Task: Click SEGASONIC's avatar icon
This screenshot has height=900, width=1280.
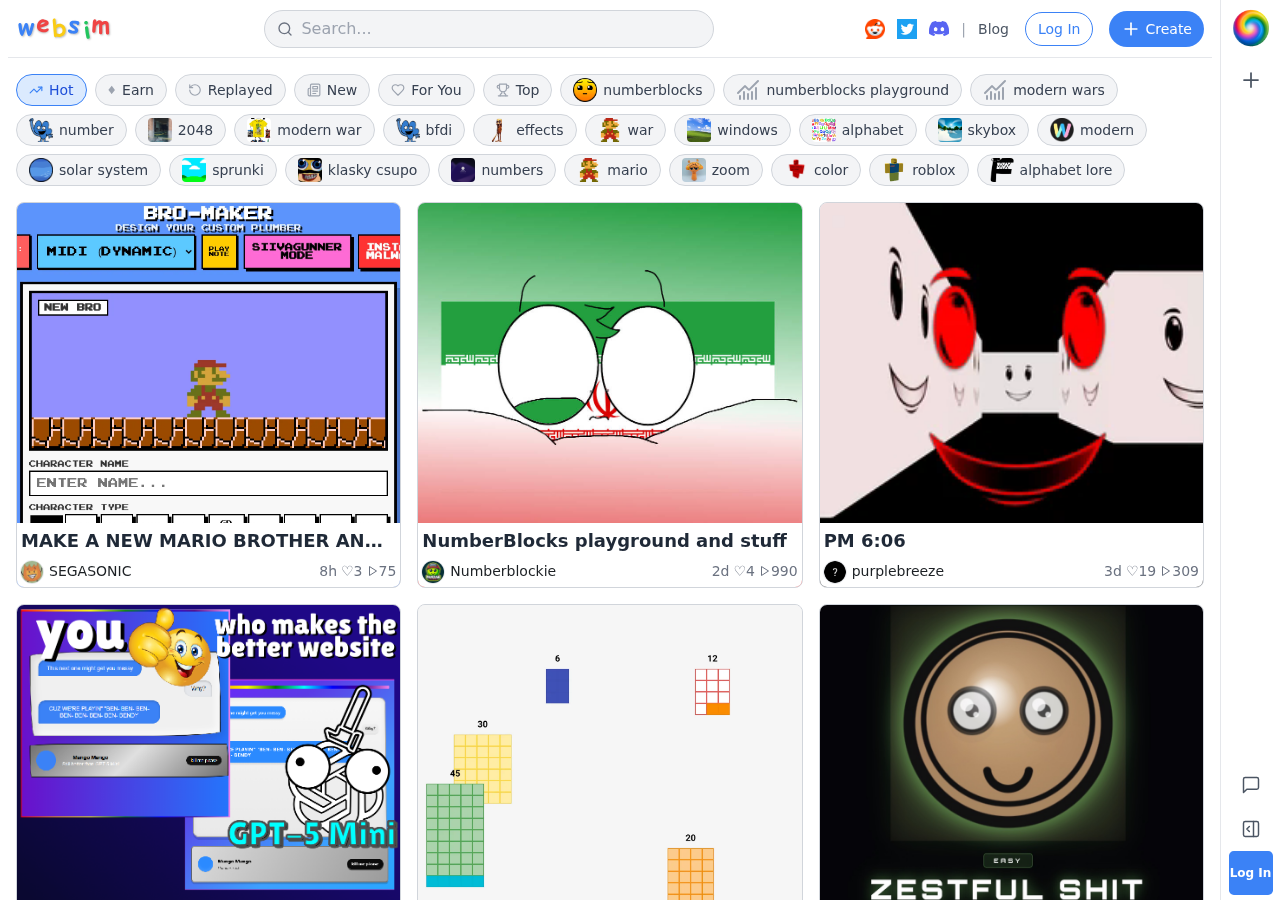Action: point(32,571)
